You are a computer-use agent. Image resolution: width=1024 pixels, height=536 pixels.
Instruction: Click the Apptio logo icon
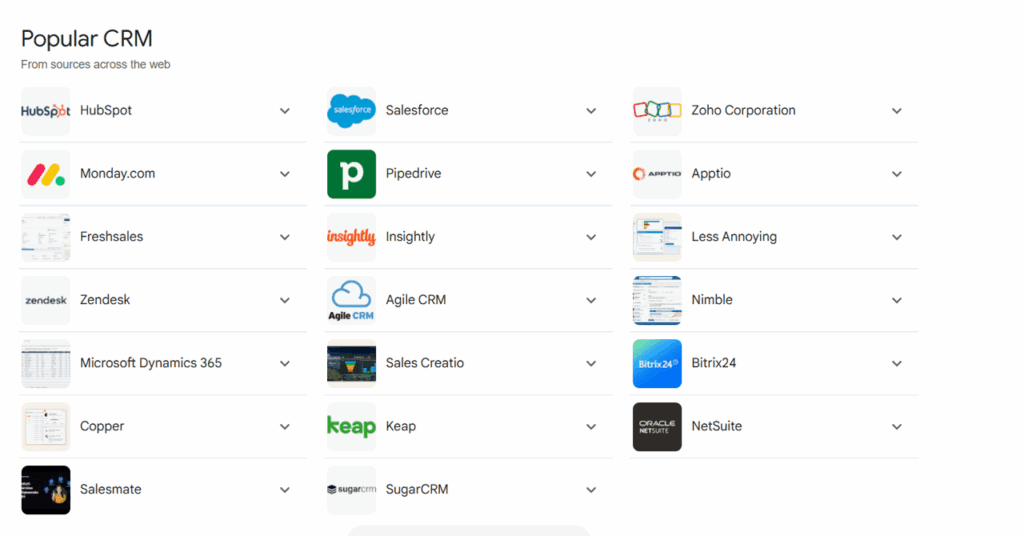tap(657, 174)
